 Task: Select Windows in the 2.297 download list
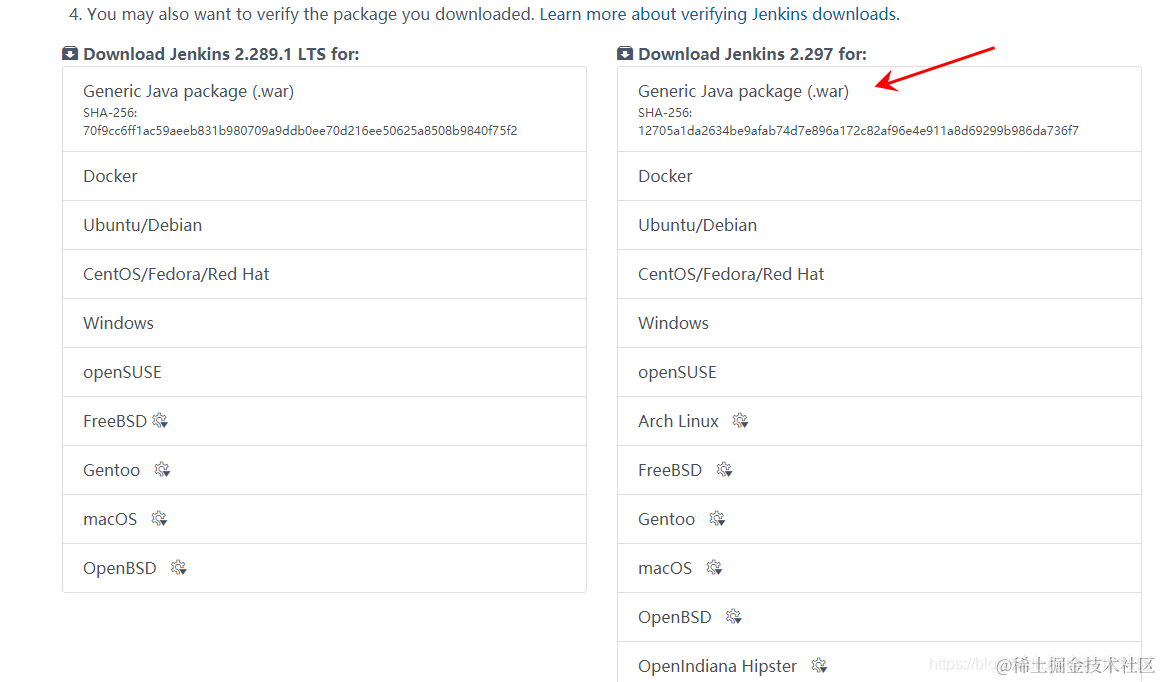coord(879,323)
